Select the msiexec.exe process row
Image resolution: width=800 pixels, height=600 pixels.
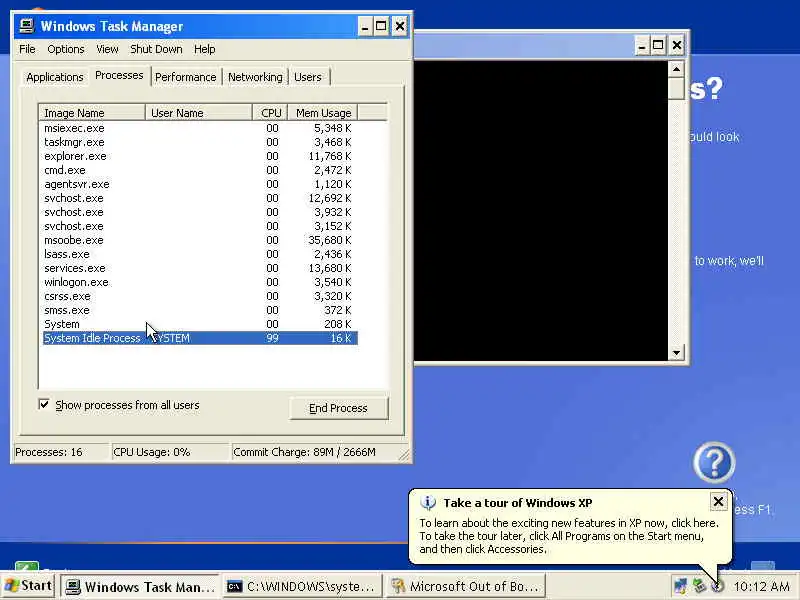point(200,128)
